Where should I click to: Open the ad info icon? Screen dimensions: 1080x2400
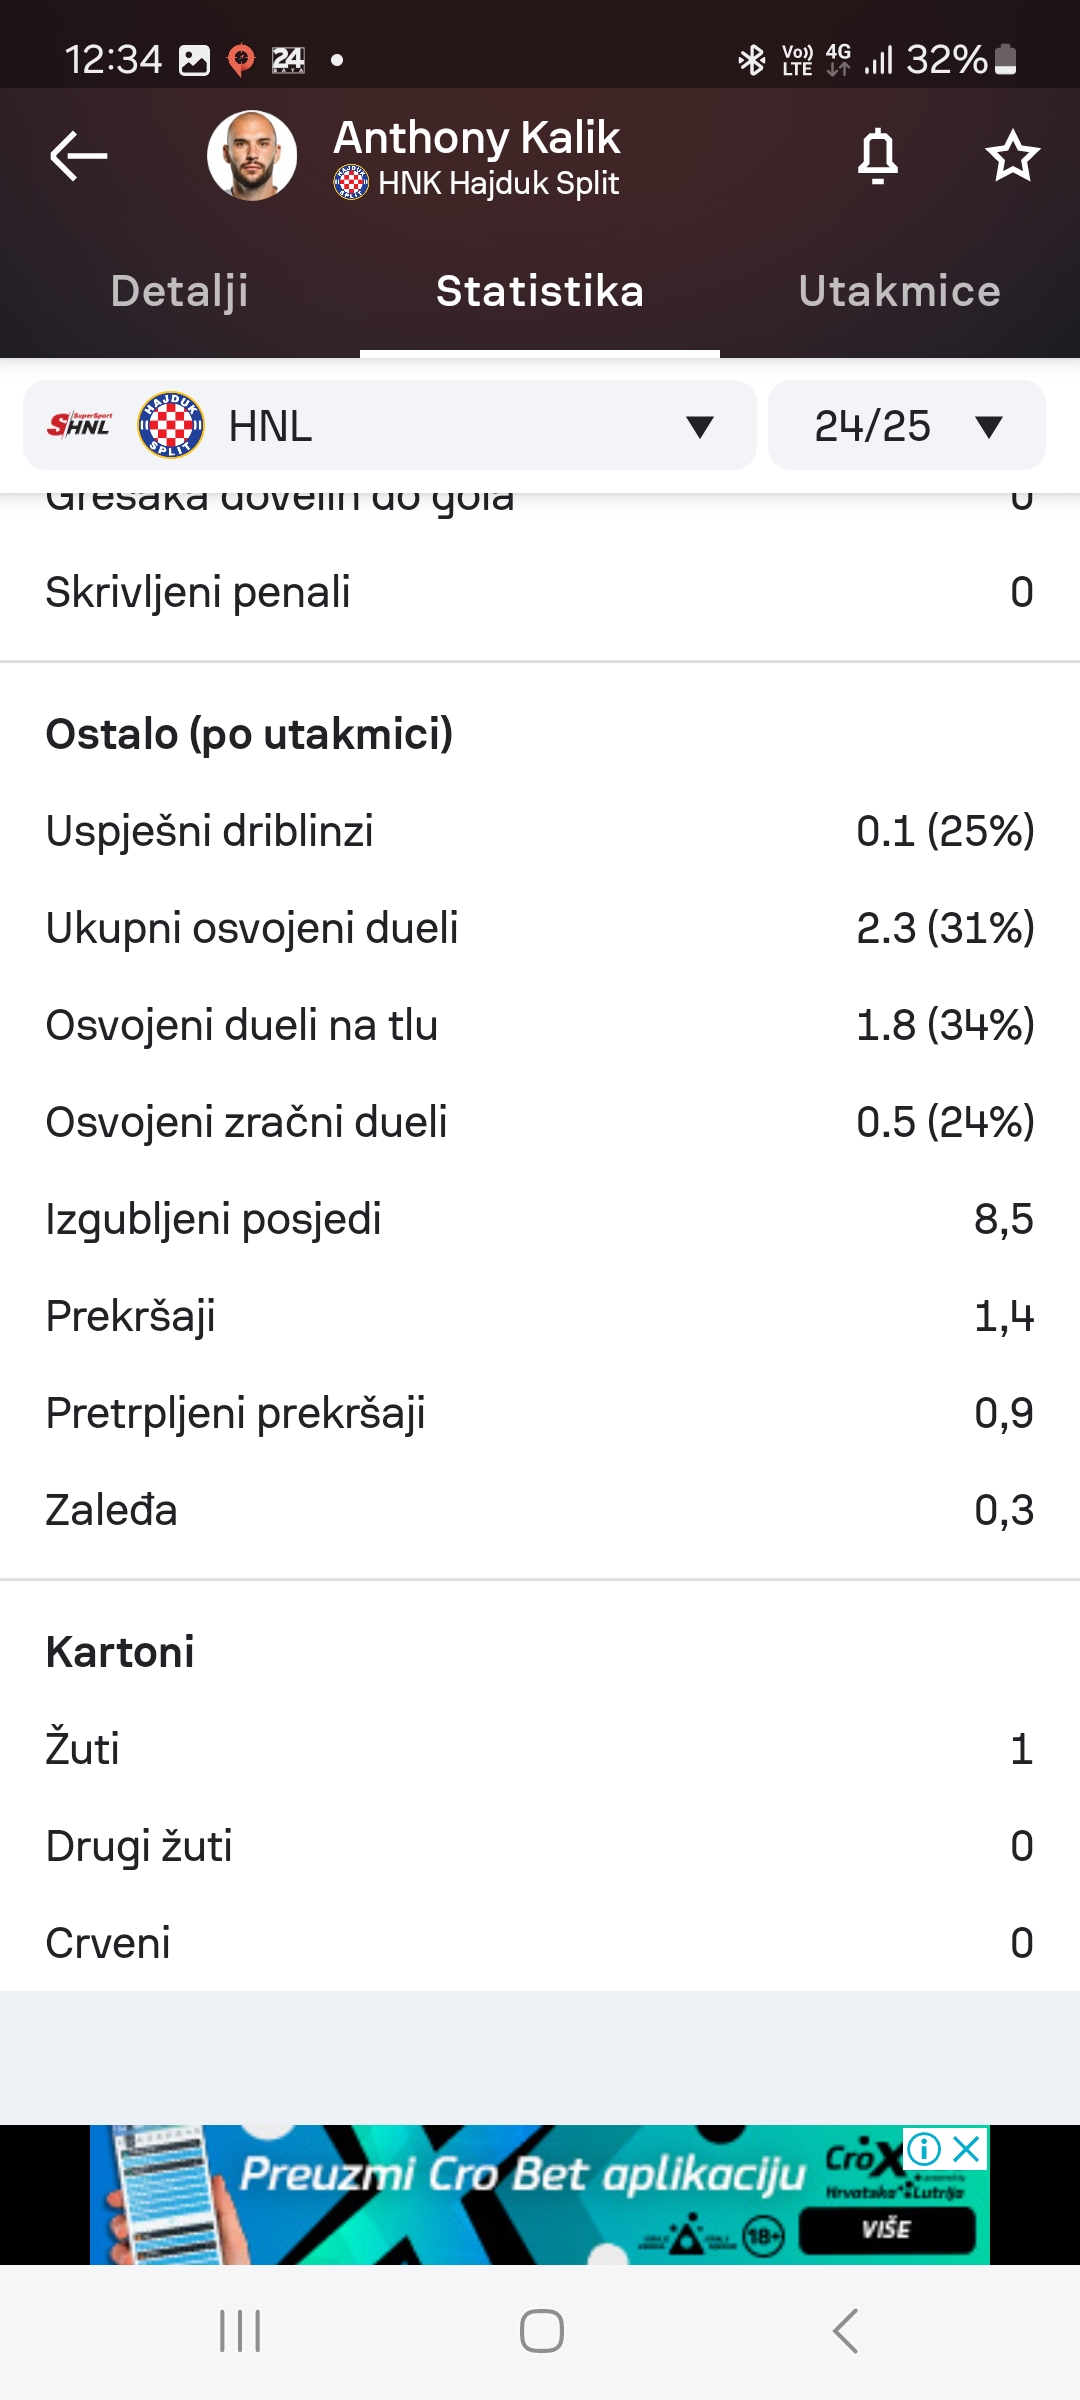924,2148
